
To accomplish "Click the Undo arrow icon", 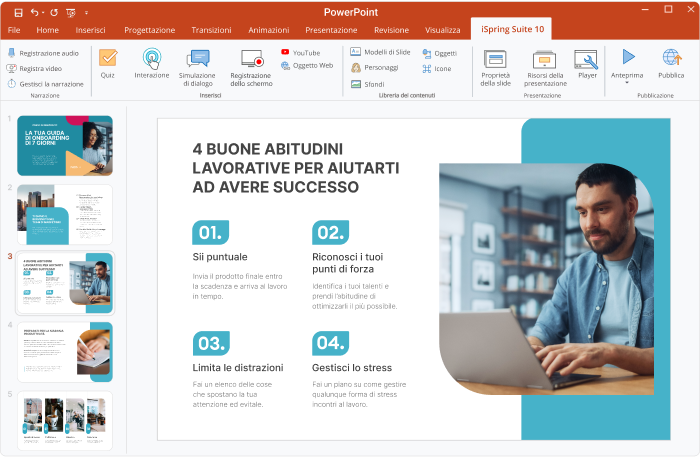I will pos(34,12).
